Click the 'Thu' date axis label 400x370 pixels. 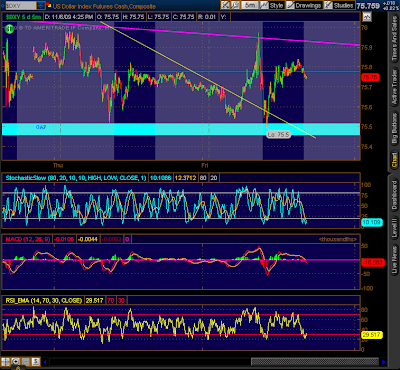click(x=58, y=166)
